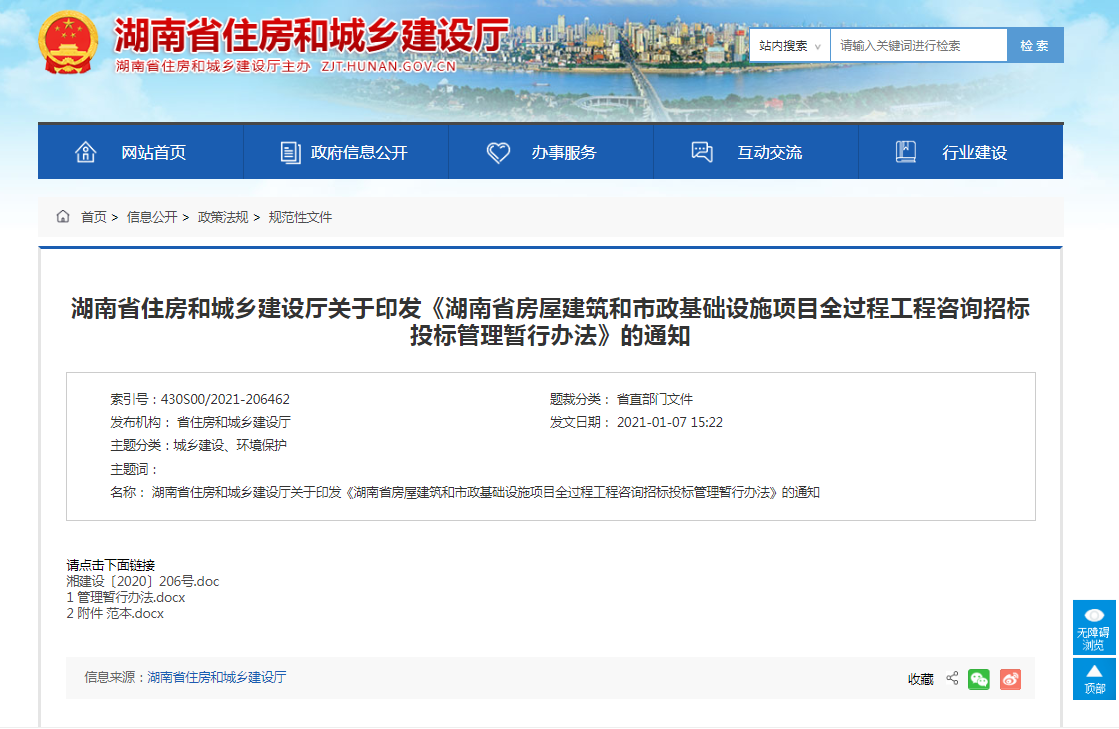Share via the WeChat icon
Screen dimensions: 1119x729
pyautogui.click(x=978, y=679)
